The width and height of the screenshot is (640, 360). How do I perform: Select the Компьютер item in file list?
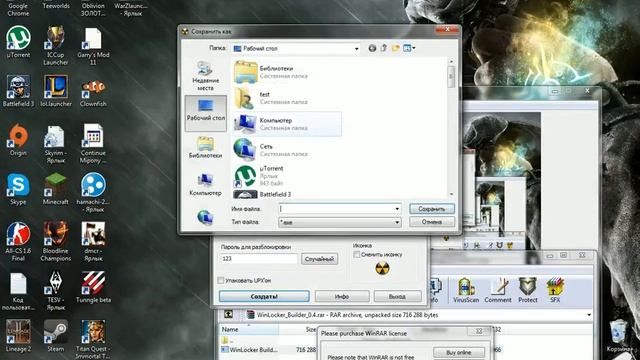coord(287,124)
